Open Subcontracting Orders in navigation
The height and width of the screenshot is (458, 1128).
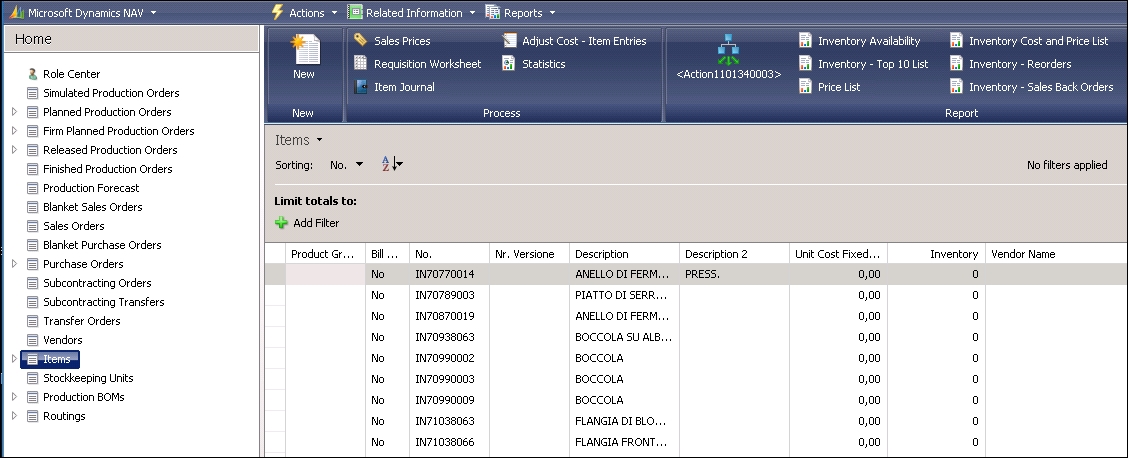coord(97,283)
